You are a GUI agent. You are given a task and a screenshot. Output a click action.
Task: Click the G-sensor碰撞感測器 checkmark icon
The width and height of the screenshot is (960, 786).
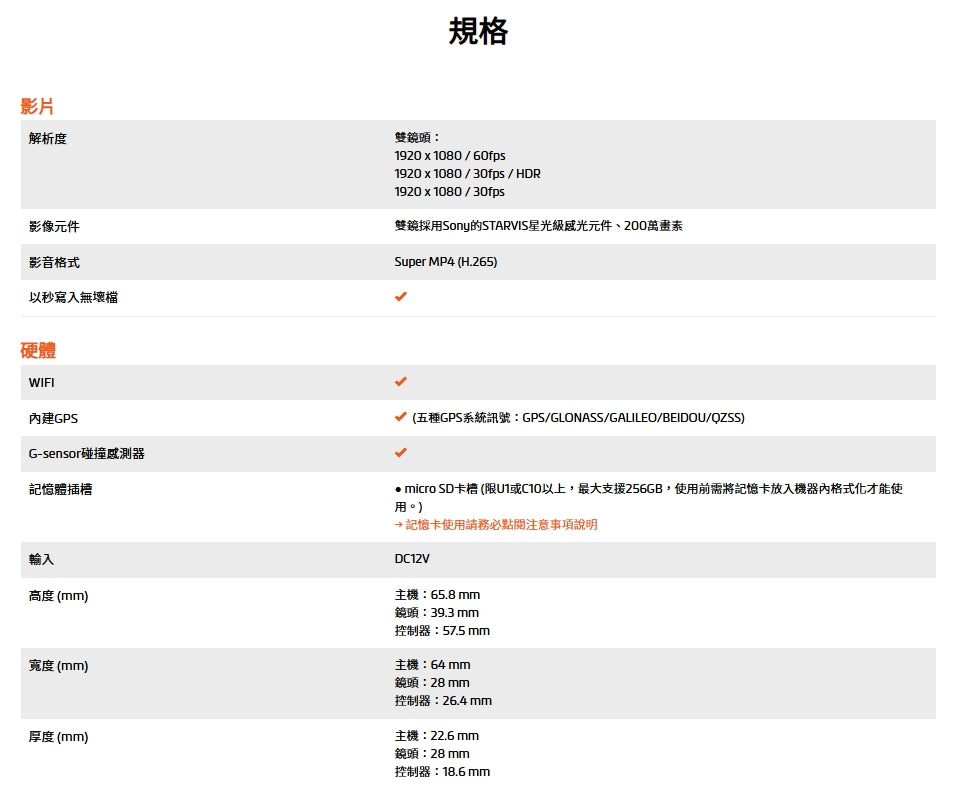tap(401, 453)
